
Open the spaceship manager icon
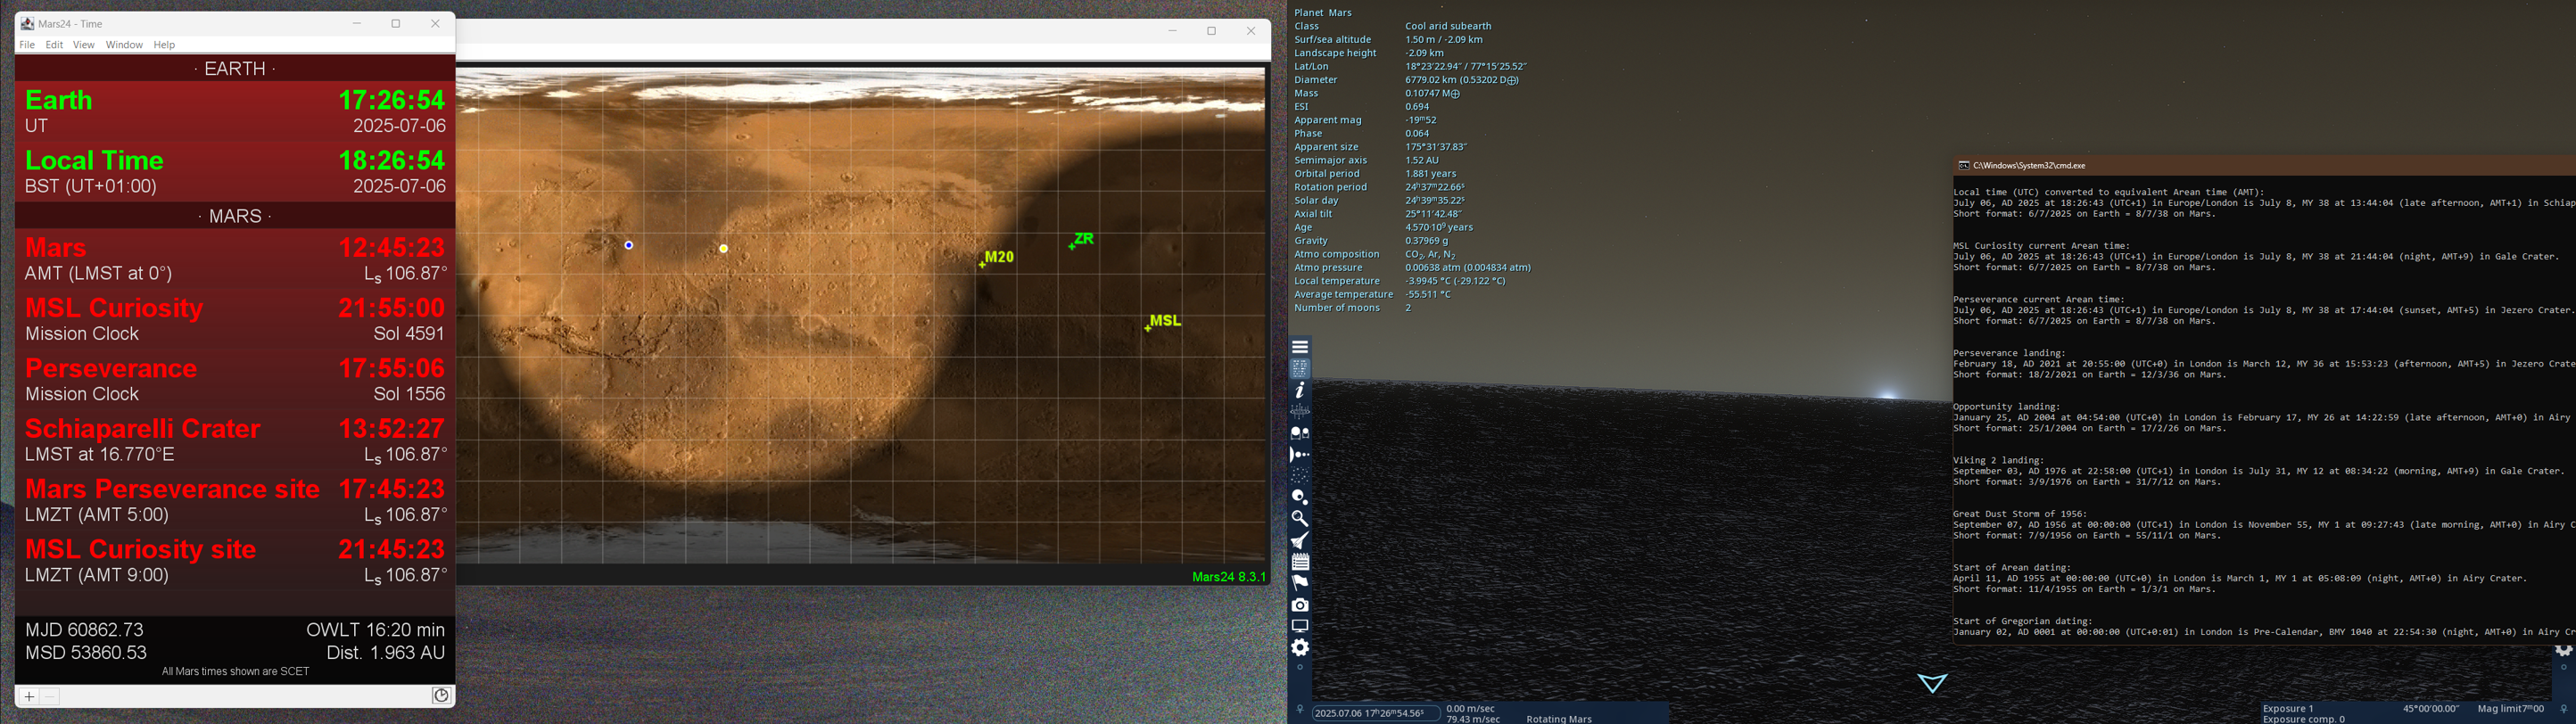1300,540
